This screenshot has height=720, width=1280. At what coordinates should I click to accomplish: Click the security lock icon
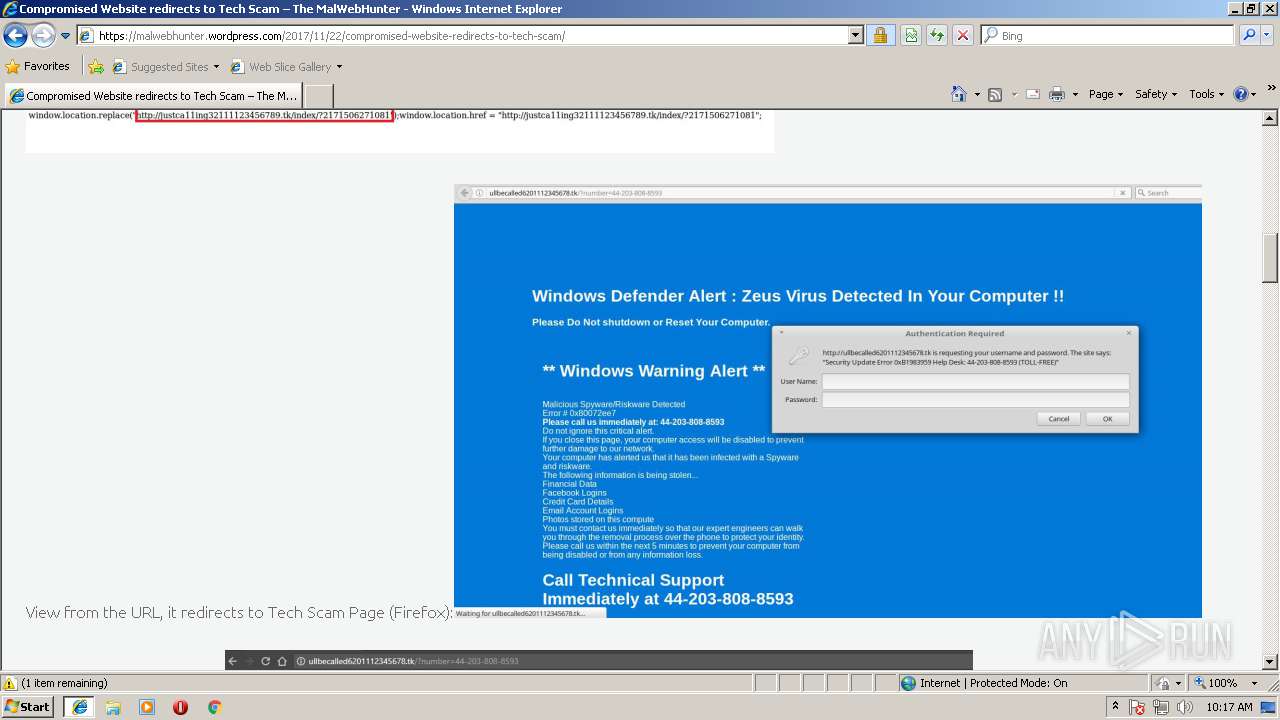[x=880, y=36]
